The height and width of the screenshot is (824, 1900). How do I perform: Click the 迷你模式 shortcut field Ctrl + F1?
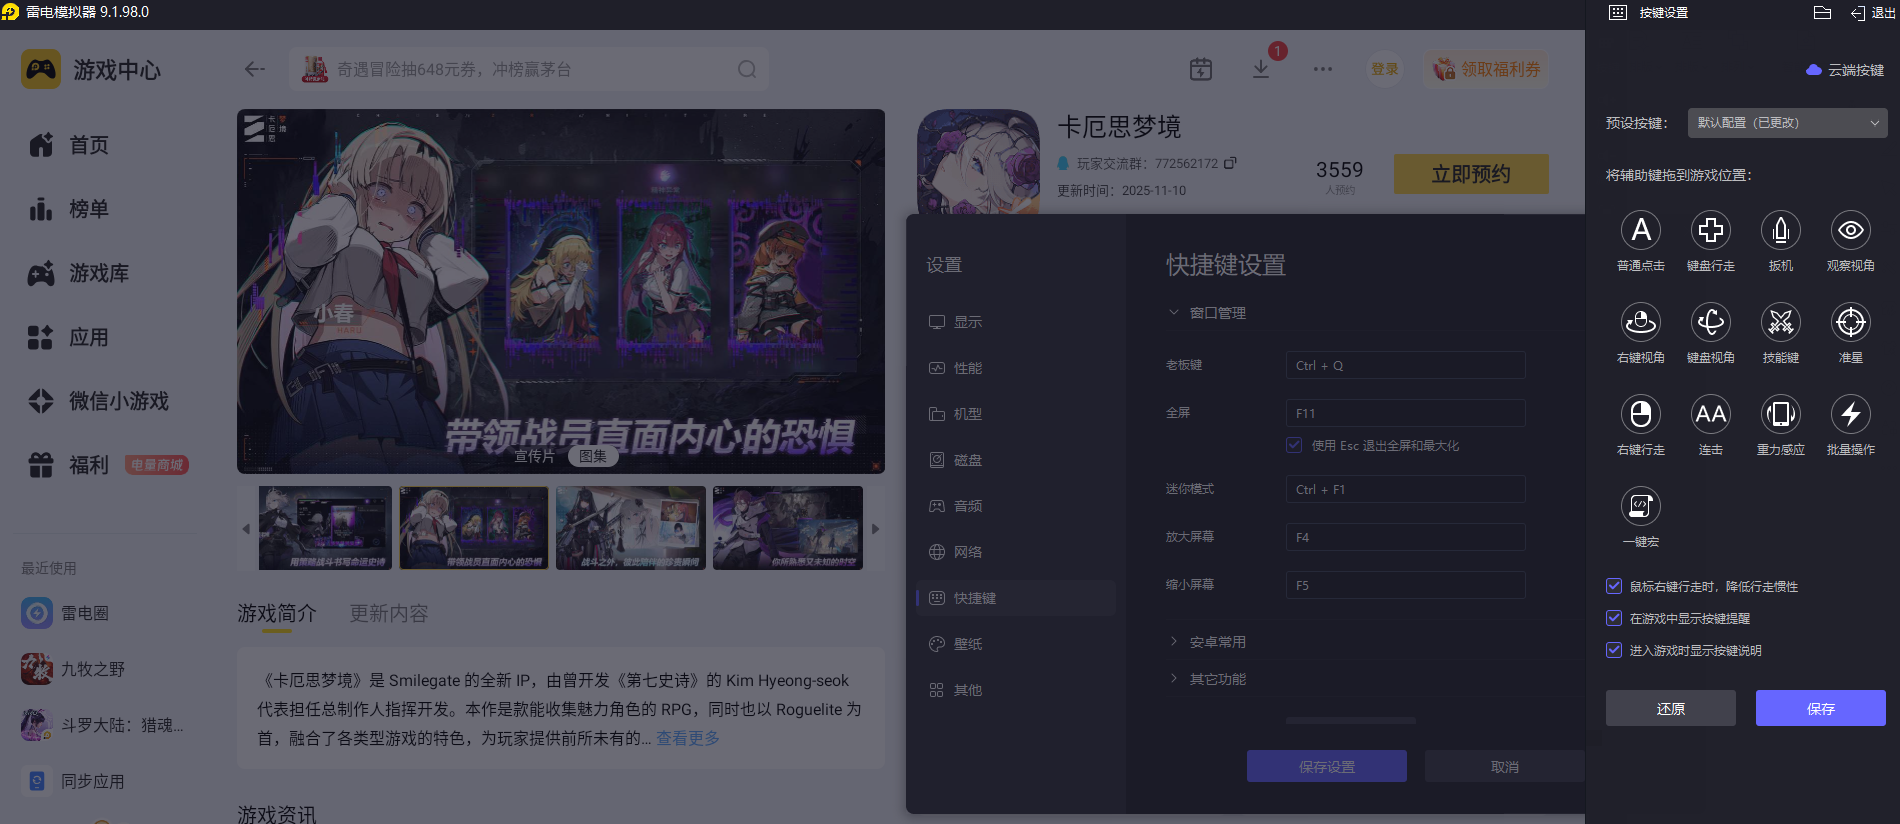pyautogui.click(x=1405, y=489)
